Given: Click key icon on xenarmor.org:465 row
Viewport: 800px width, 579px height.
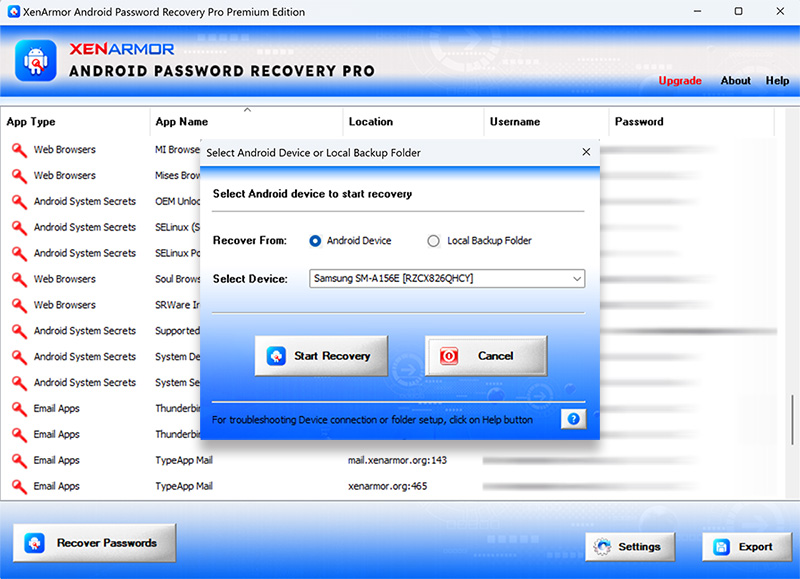Looking at the screenshot, I should 18,487.
